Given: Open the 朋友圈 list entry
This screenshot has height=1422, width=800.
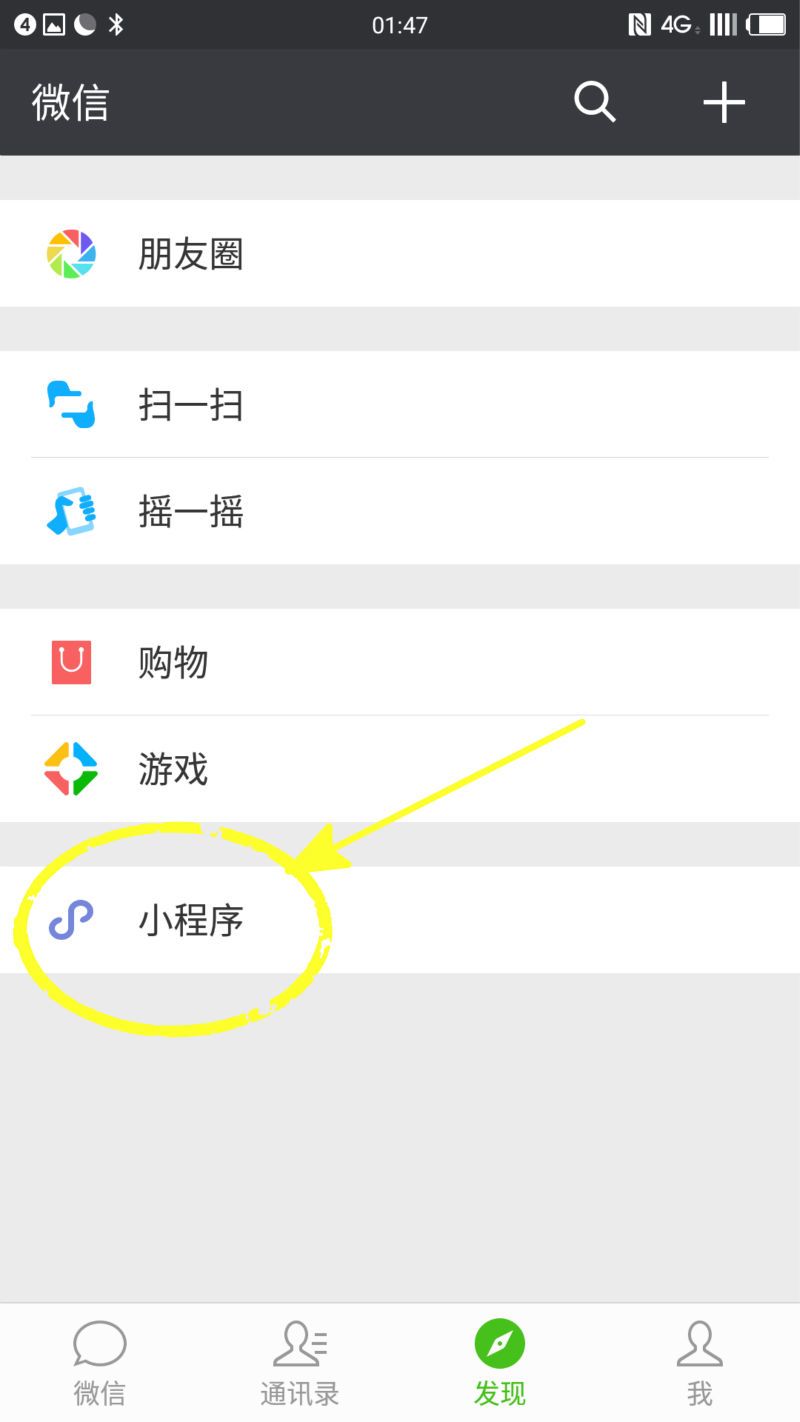Looking at the screenshot, I should [400, 254].
